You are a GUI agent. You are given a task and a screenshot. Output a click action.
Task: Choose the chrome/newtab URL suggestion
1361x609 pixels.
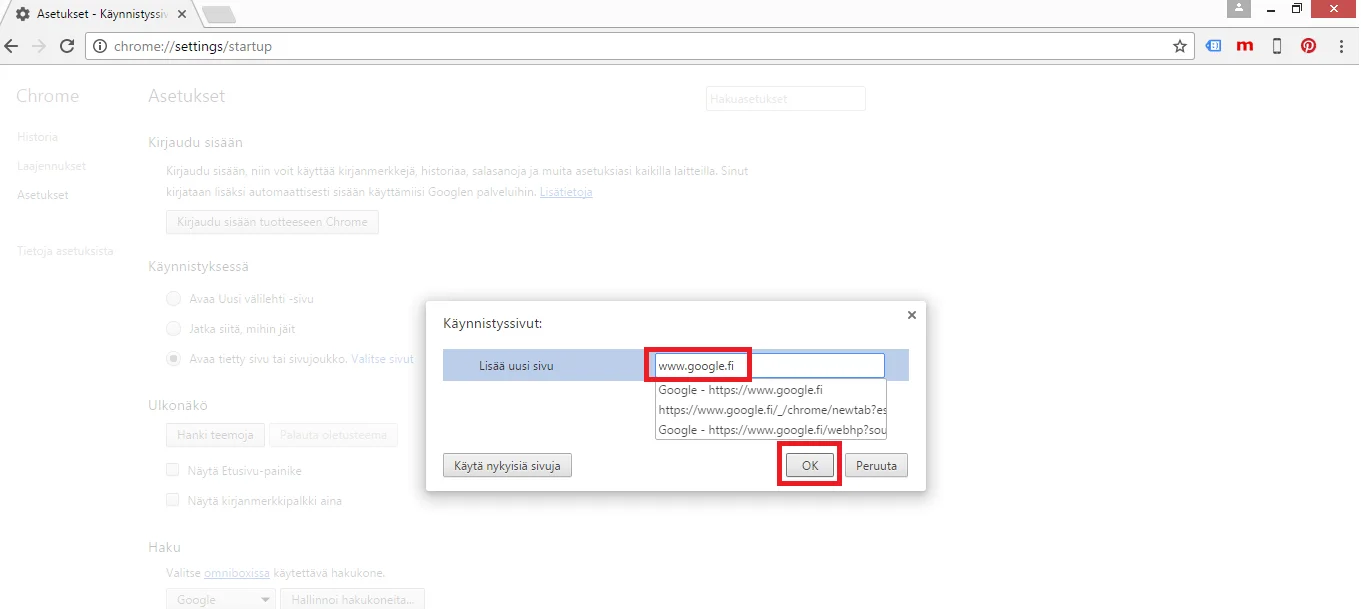(x=771, y=410)
